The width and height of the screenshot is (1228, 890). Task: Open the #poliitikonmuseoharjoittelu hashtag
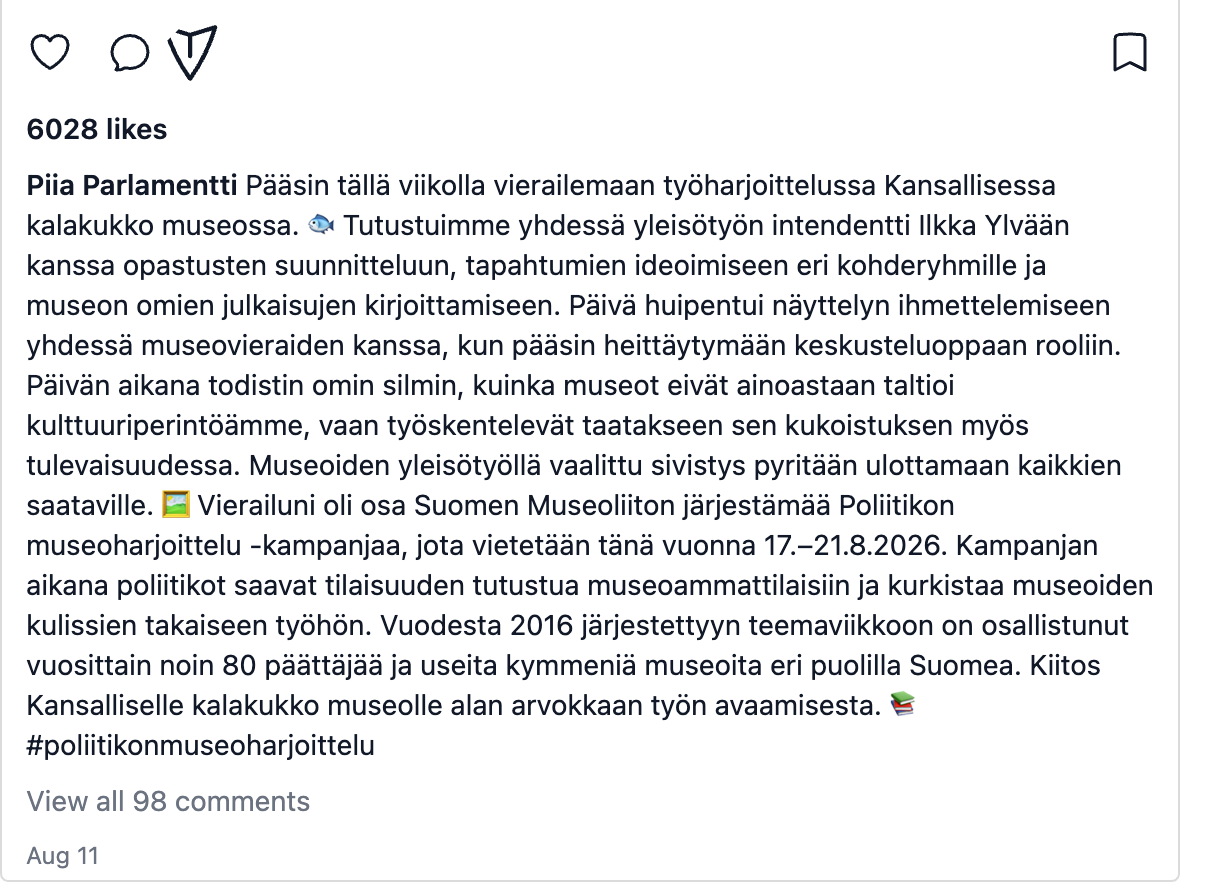click(201, 746)
